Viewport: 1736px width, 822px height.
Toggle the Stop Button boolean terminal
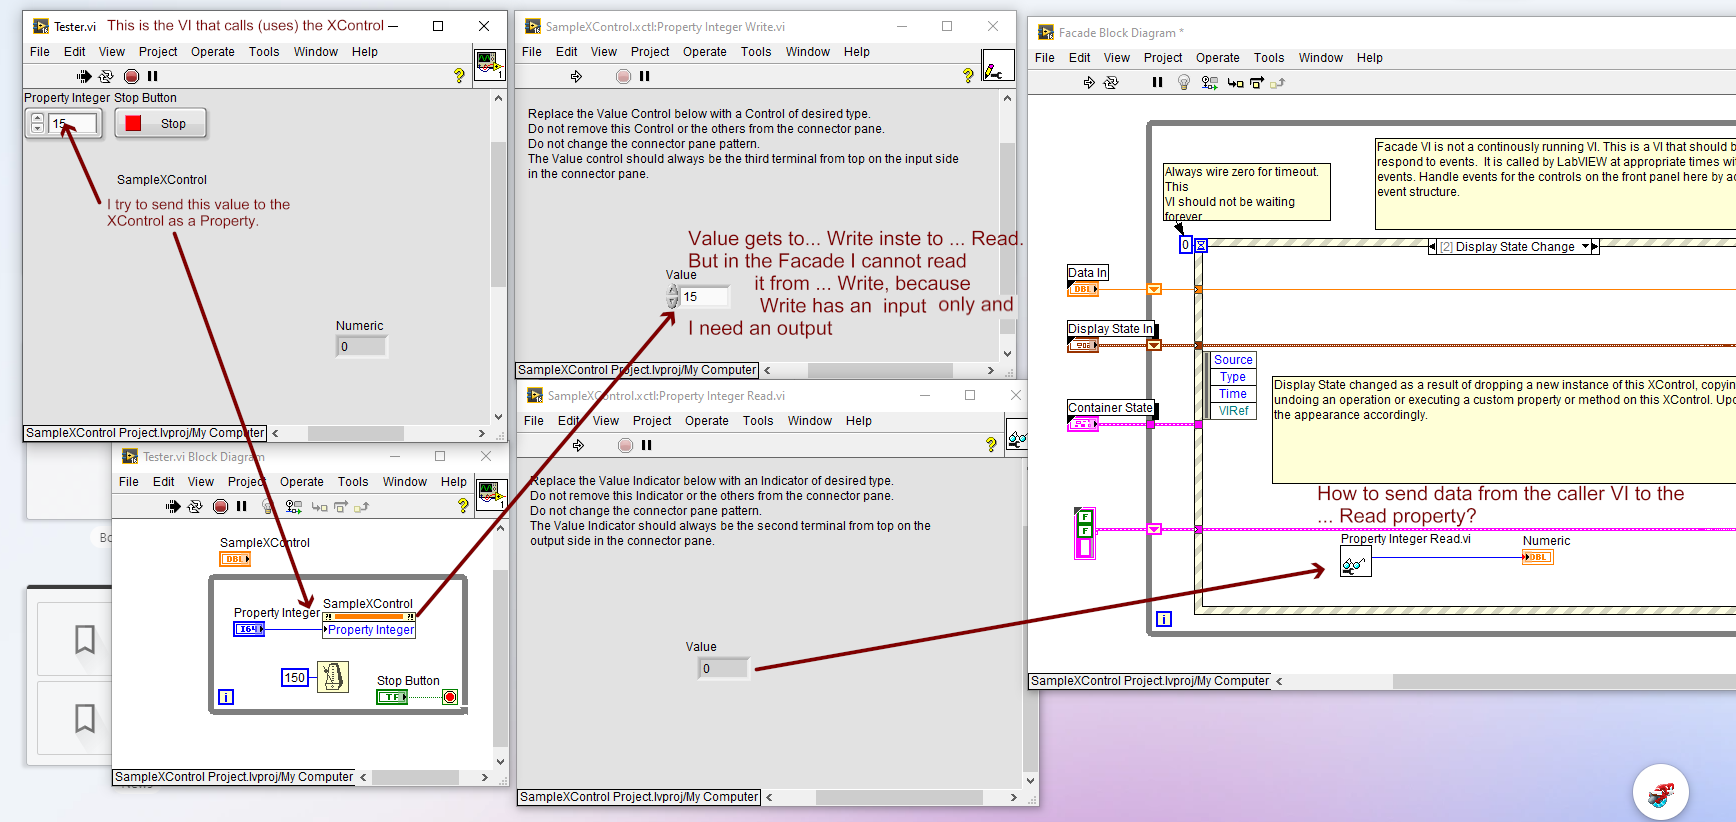click(391, 697)
